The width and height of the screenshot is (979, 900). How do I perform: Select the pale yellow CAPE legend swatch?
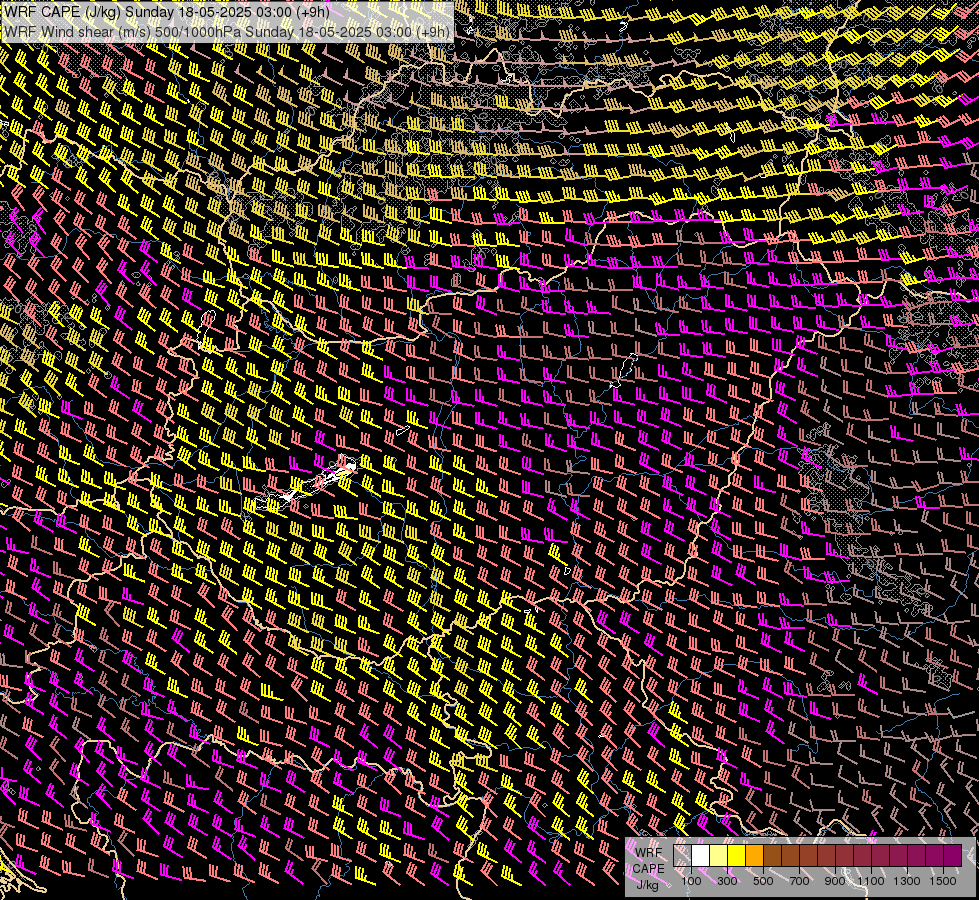pos(719,855)
